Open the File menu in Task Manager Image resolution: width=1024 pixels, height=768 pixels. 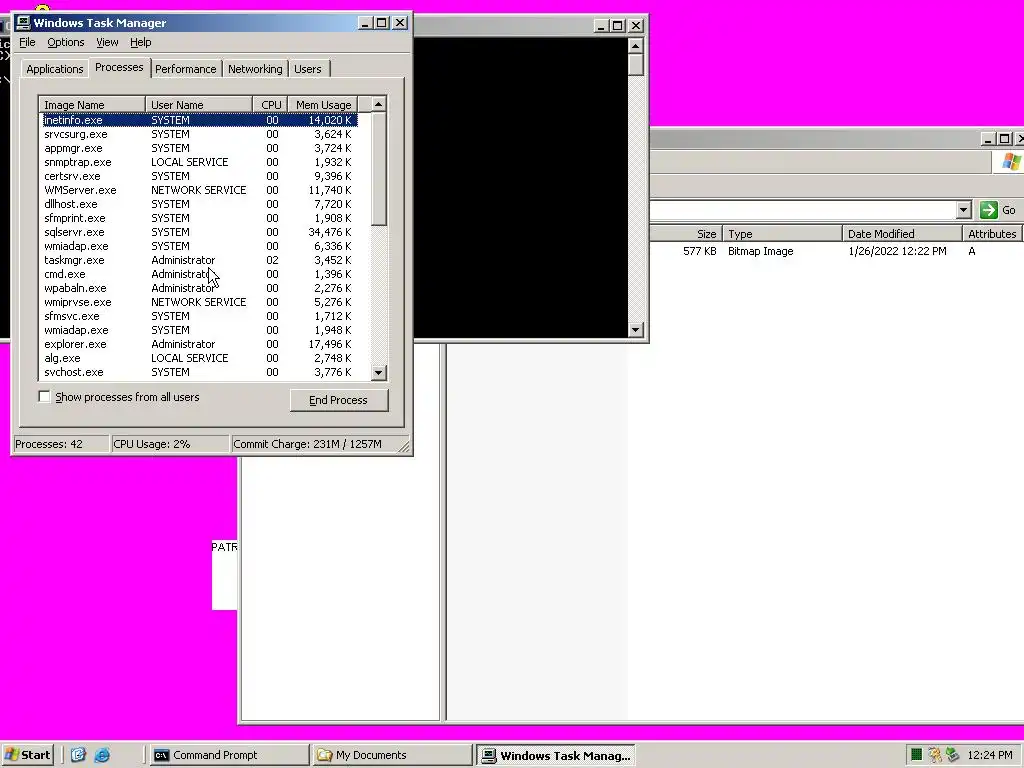27,42
